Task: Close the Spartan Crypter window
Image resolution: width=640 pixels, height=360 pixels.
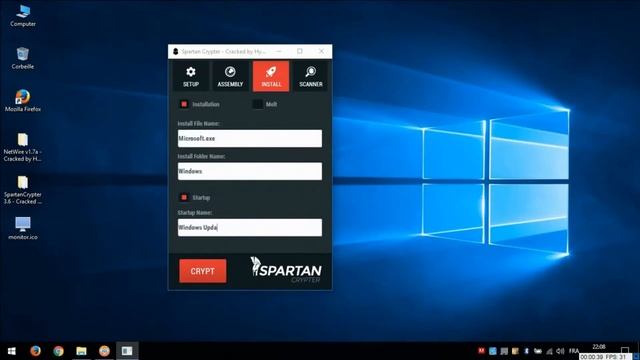Action: point(321,51)
